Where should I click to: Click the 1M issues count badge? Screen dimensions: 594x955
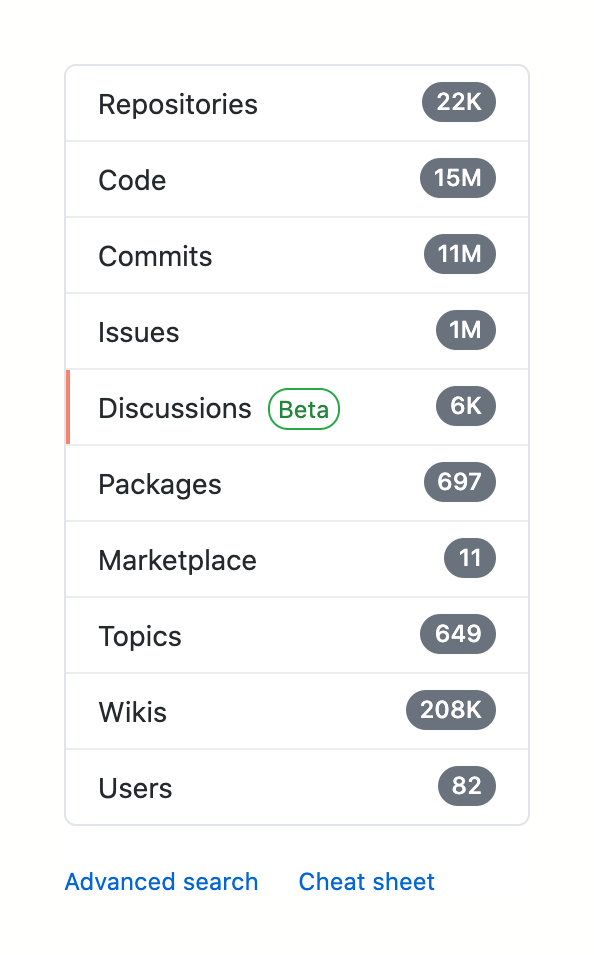click(465, 330)
